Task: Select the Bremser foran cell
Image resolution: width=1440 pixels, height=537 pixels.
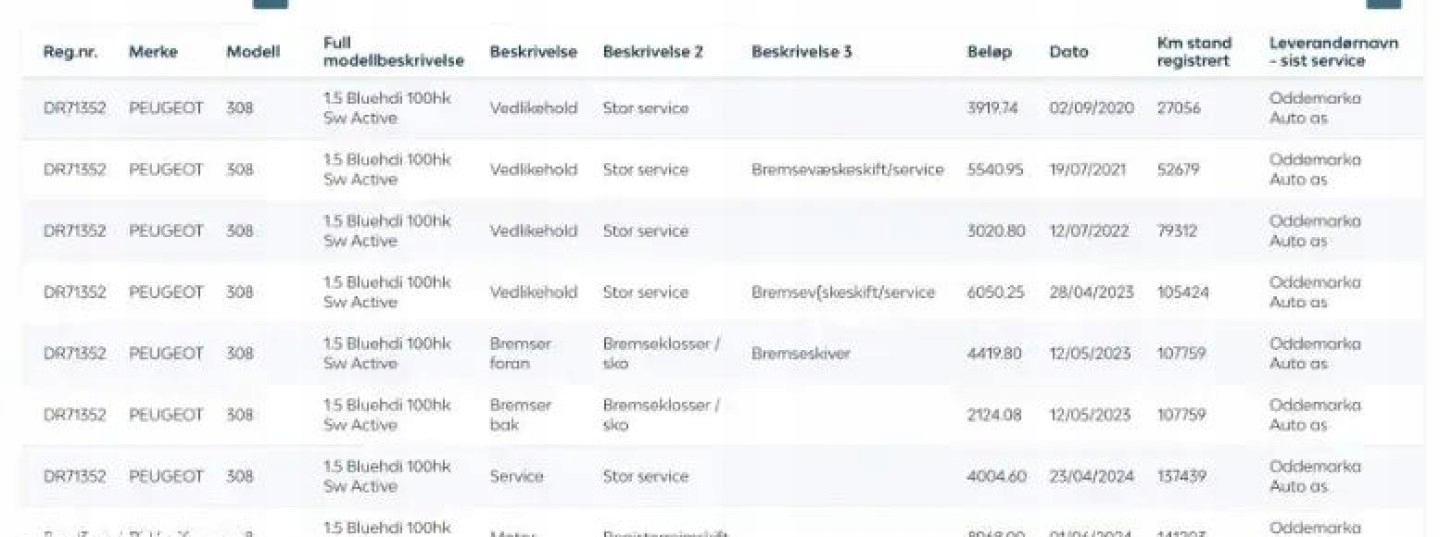Action: click(520, 354)
